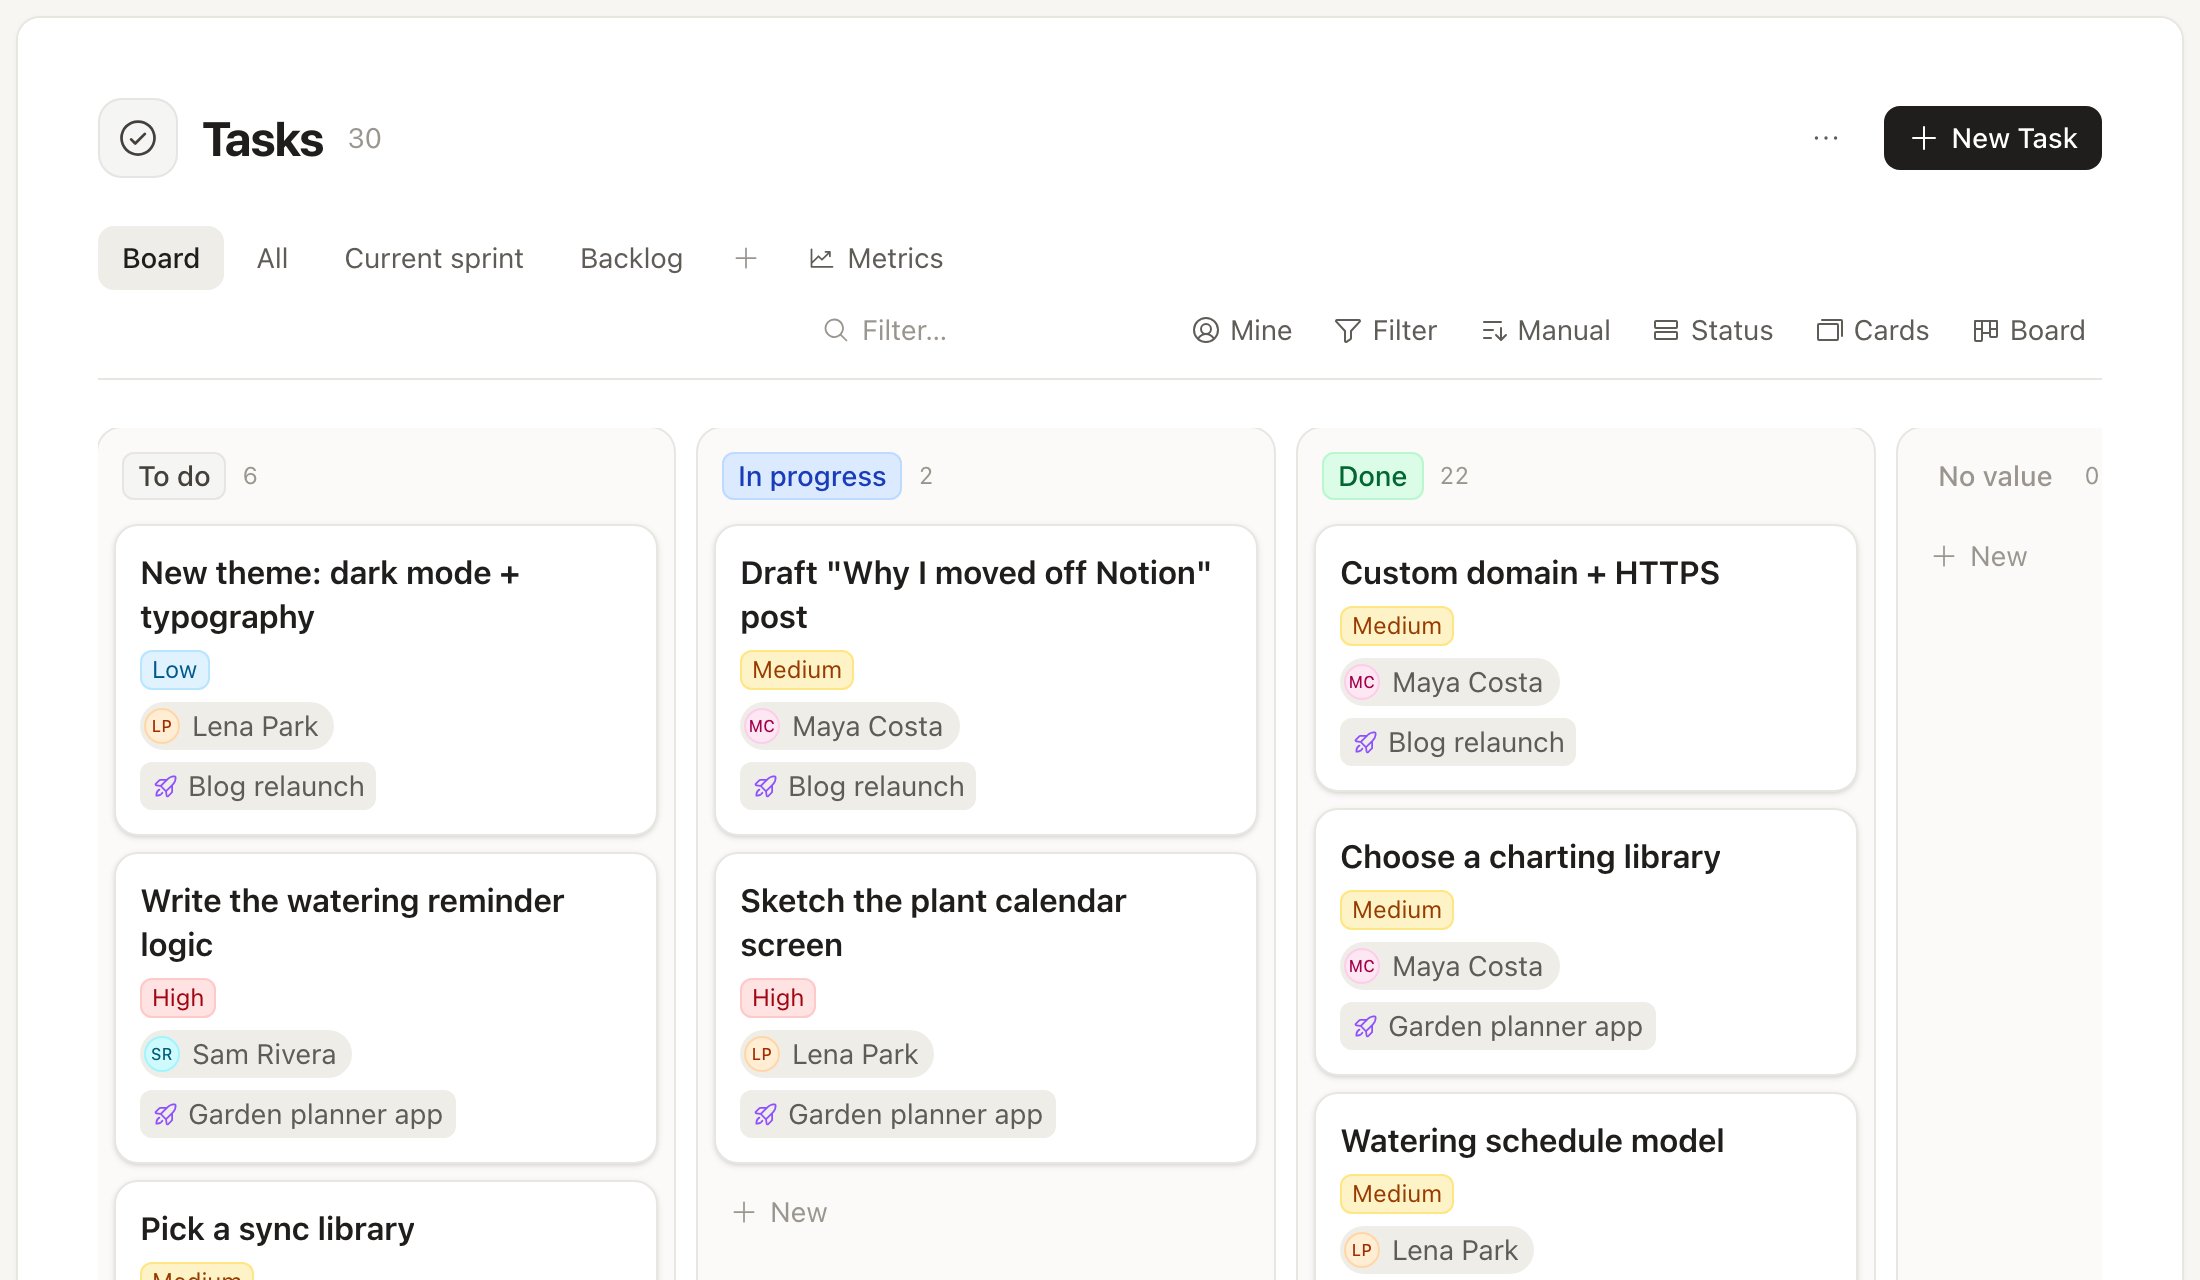2200x1280 pixels.
Task: Click the Metrics chart icon
Action: [x=821, y=258]
